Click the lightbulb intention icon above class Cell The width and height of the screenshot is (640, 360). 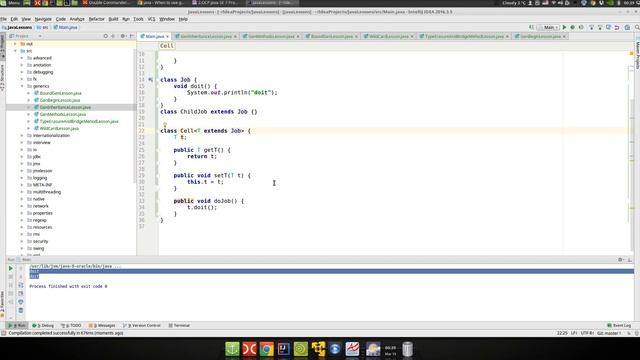pos(165,124)
